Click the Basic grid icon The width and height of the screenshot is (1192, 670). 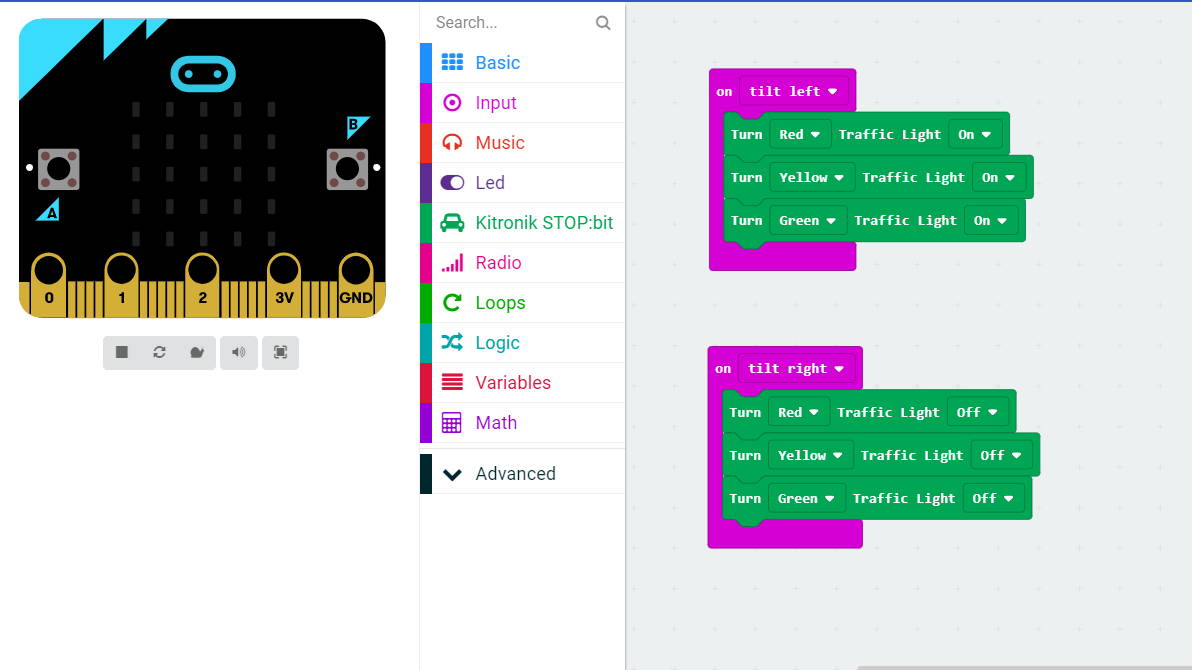[452, 62]
